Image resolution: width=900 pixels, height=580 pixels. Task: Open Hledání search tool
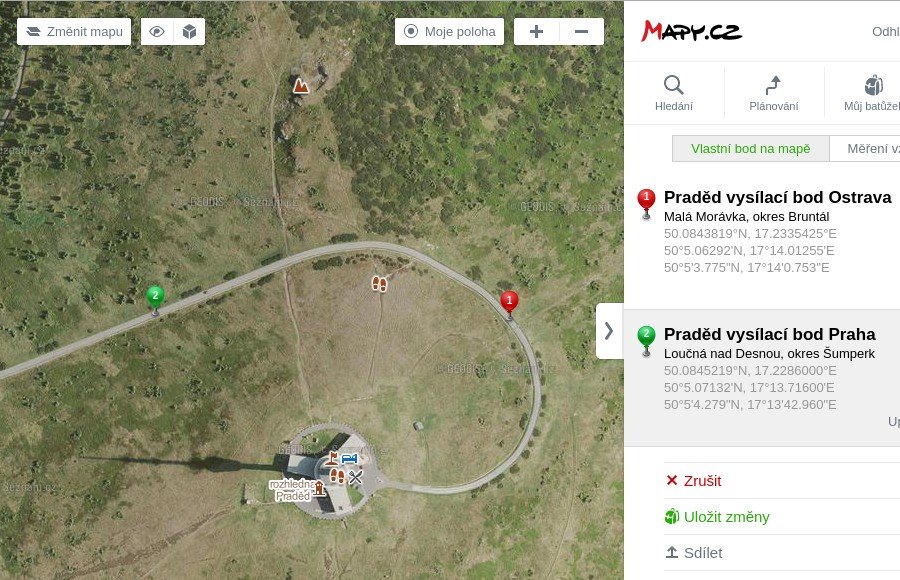tap(674, 93)
